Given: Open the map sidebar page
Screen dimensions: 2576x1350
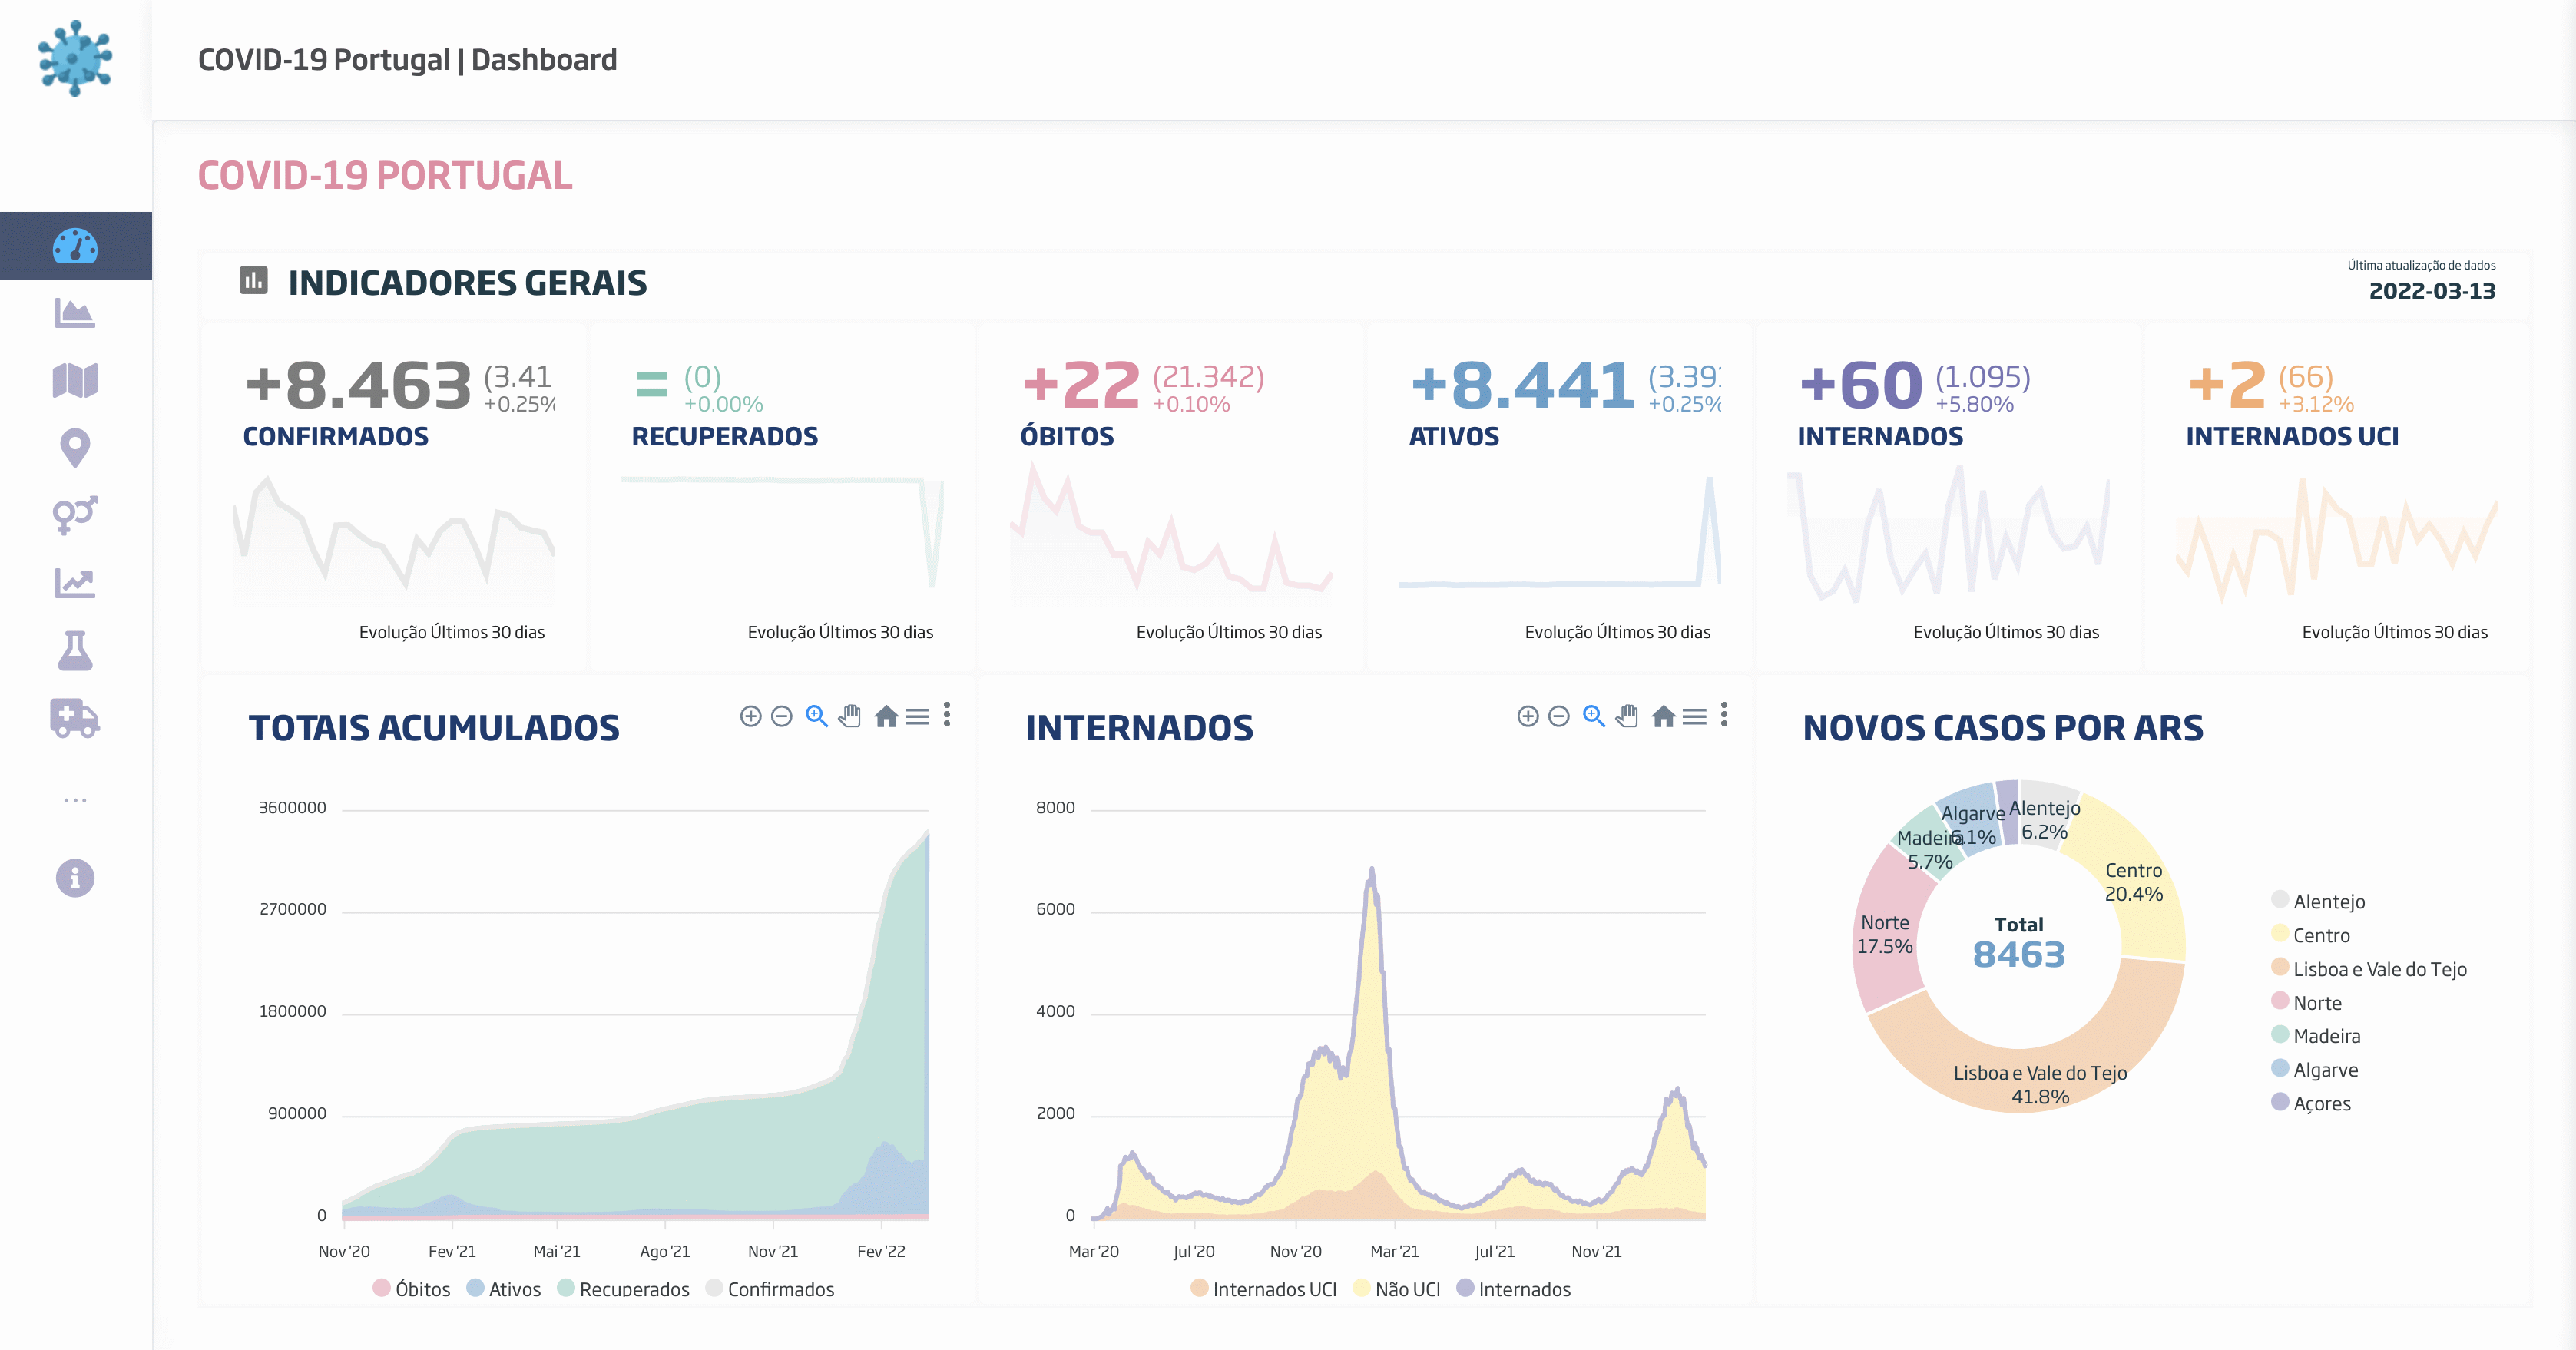Looking at the screenshot, I should (75, 380).
